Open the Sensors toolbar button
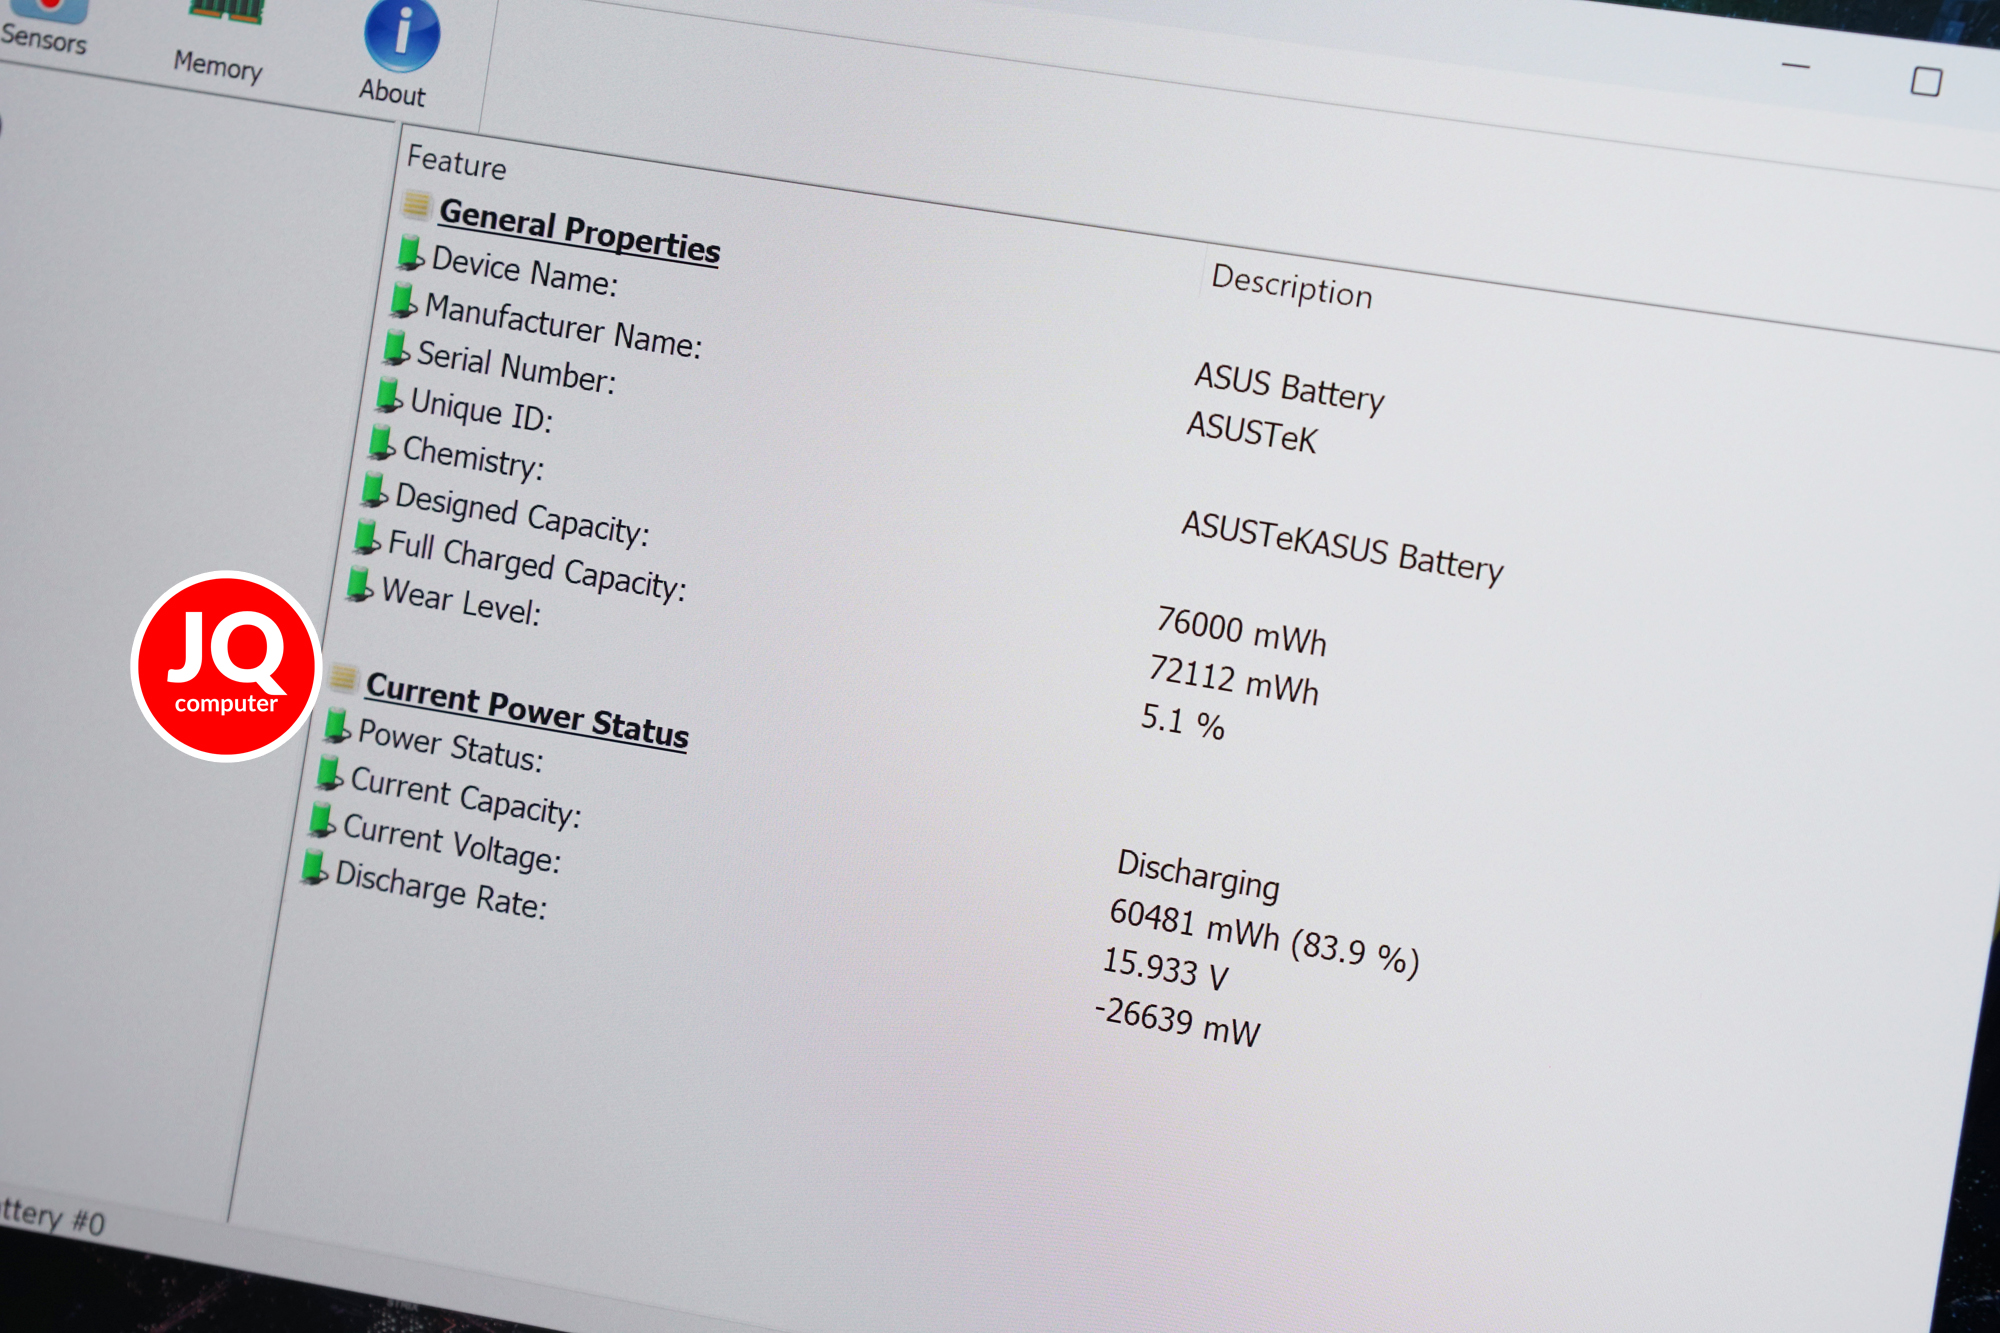This screenshot has width=2000, height=1333. tap(44, 27)
